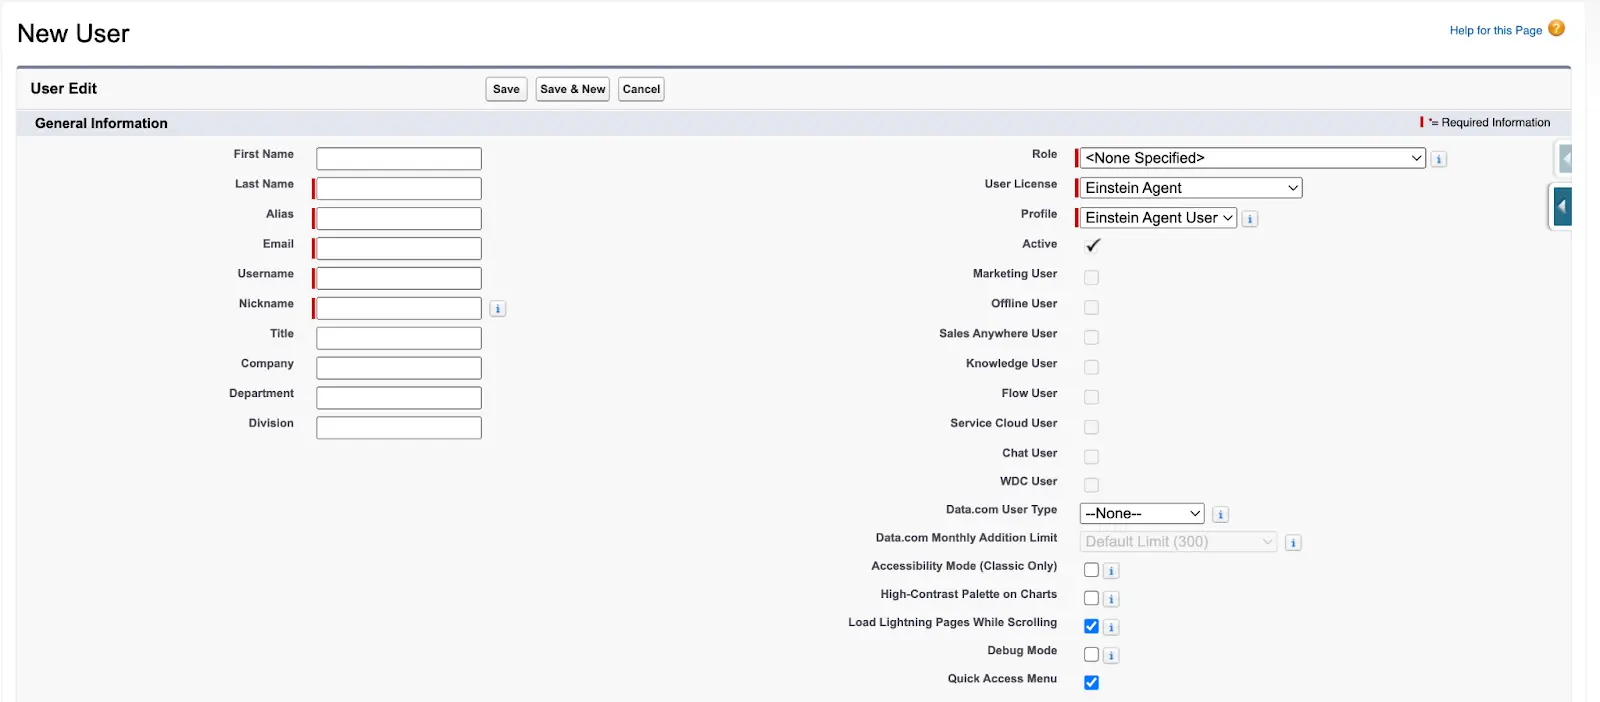
Task: Click into the First Name field
Action: [x=399, y=158]
